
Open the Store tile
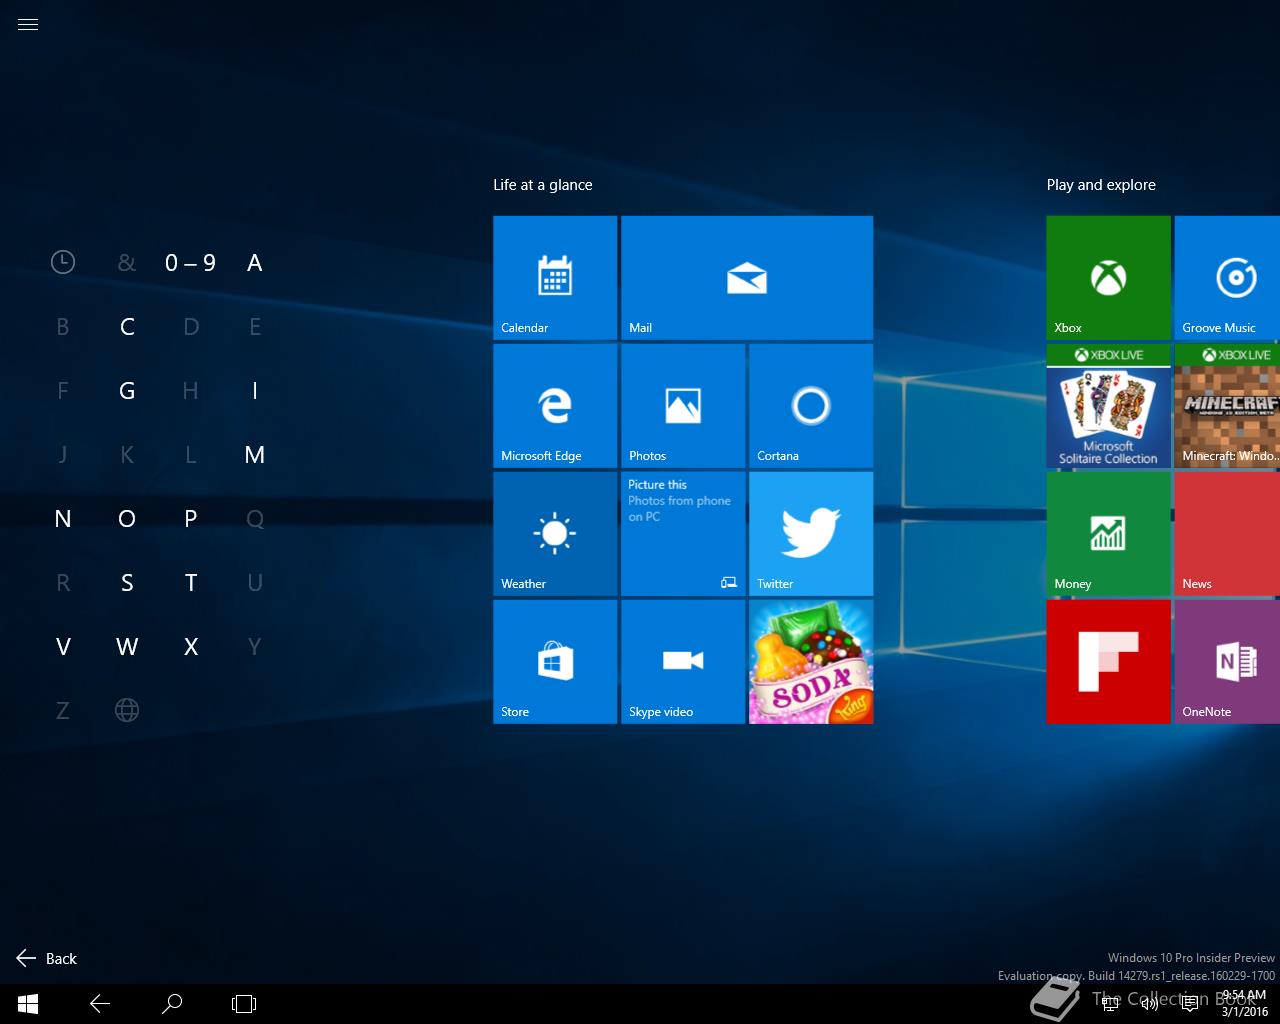pyautogui.click(x=555, y=662)
